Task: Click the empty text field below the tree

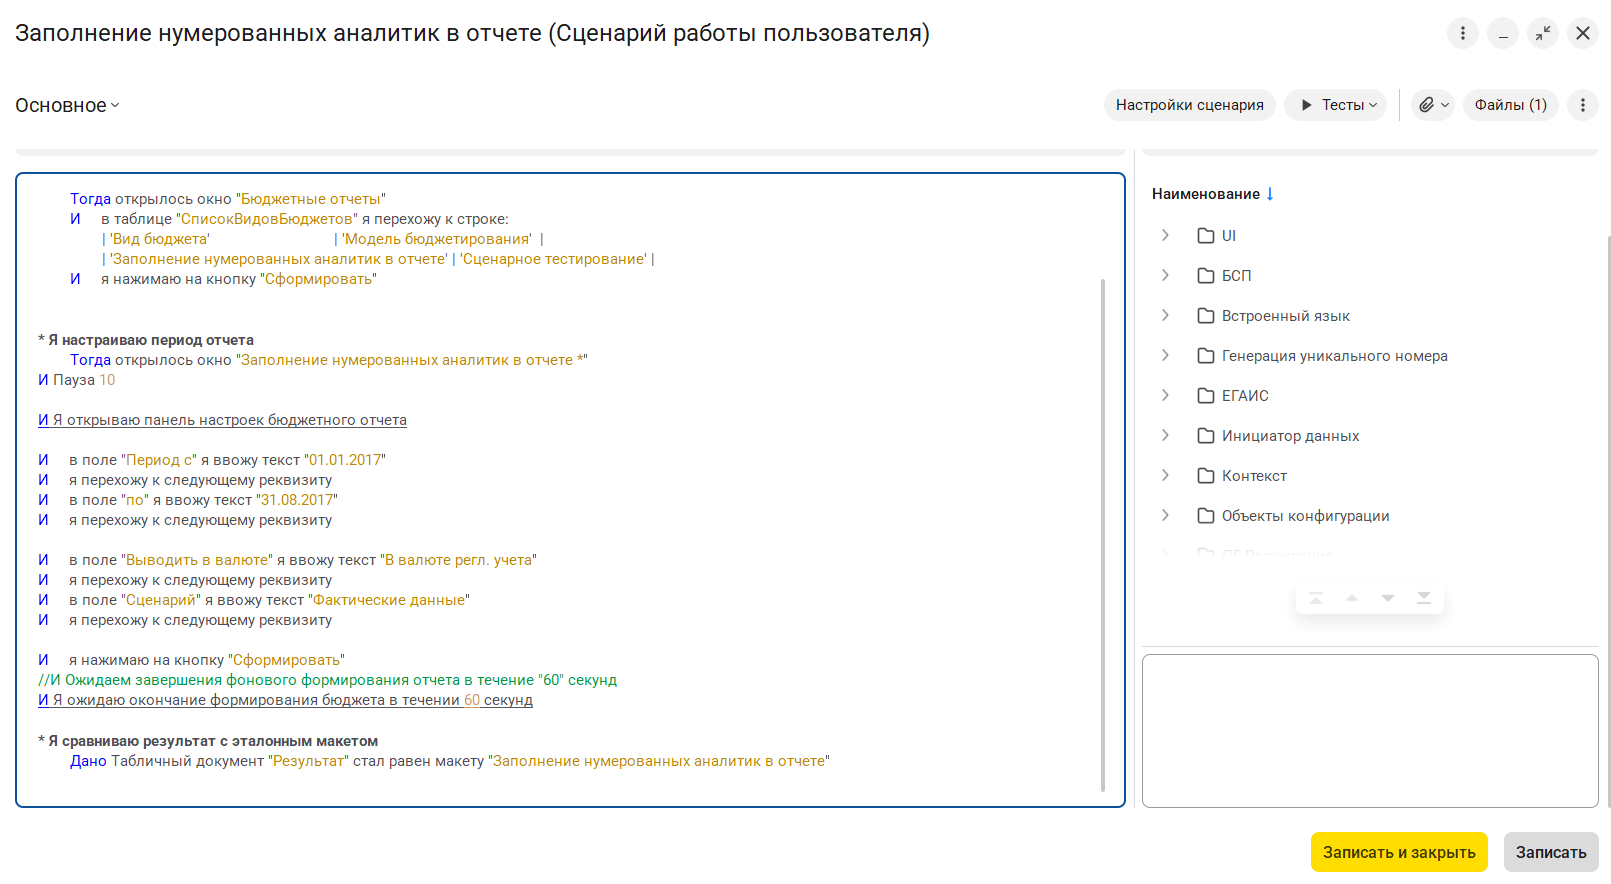Action: click(1369, 730)
